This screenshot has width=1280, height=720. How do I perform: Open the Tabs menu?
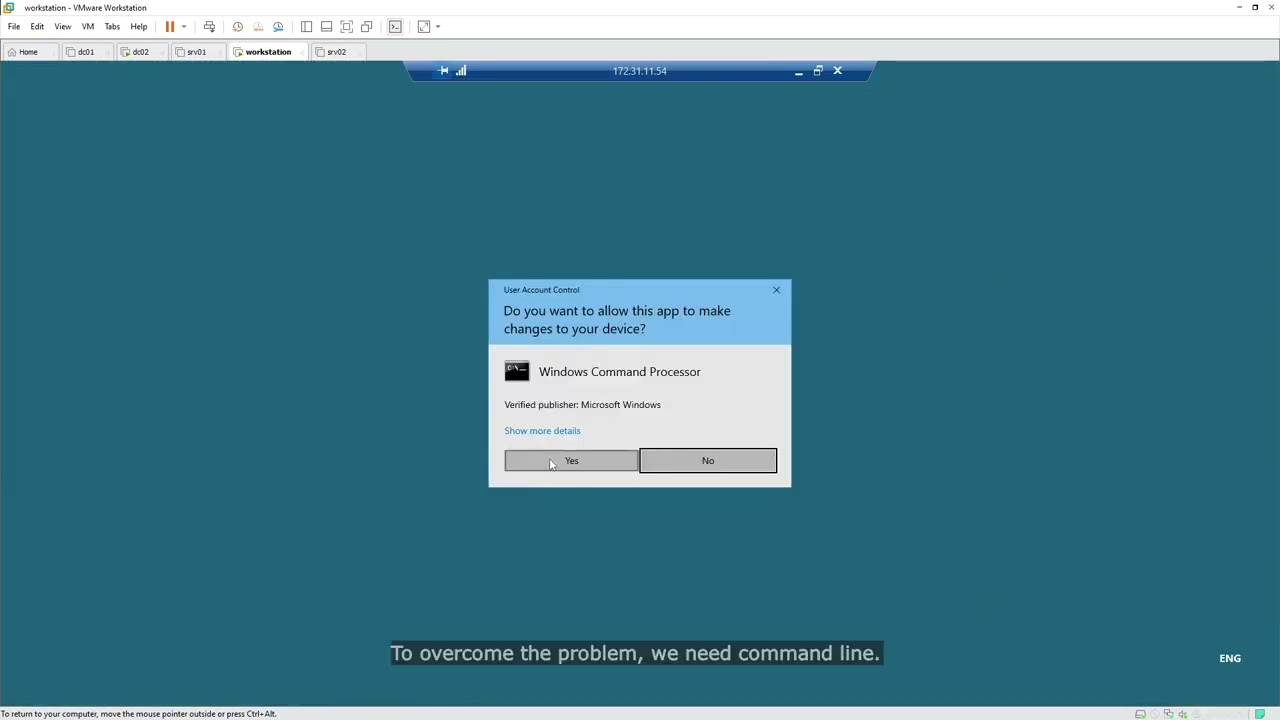coord(112,27)
